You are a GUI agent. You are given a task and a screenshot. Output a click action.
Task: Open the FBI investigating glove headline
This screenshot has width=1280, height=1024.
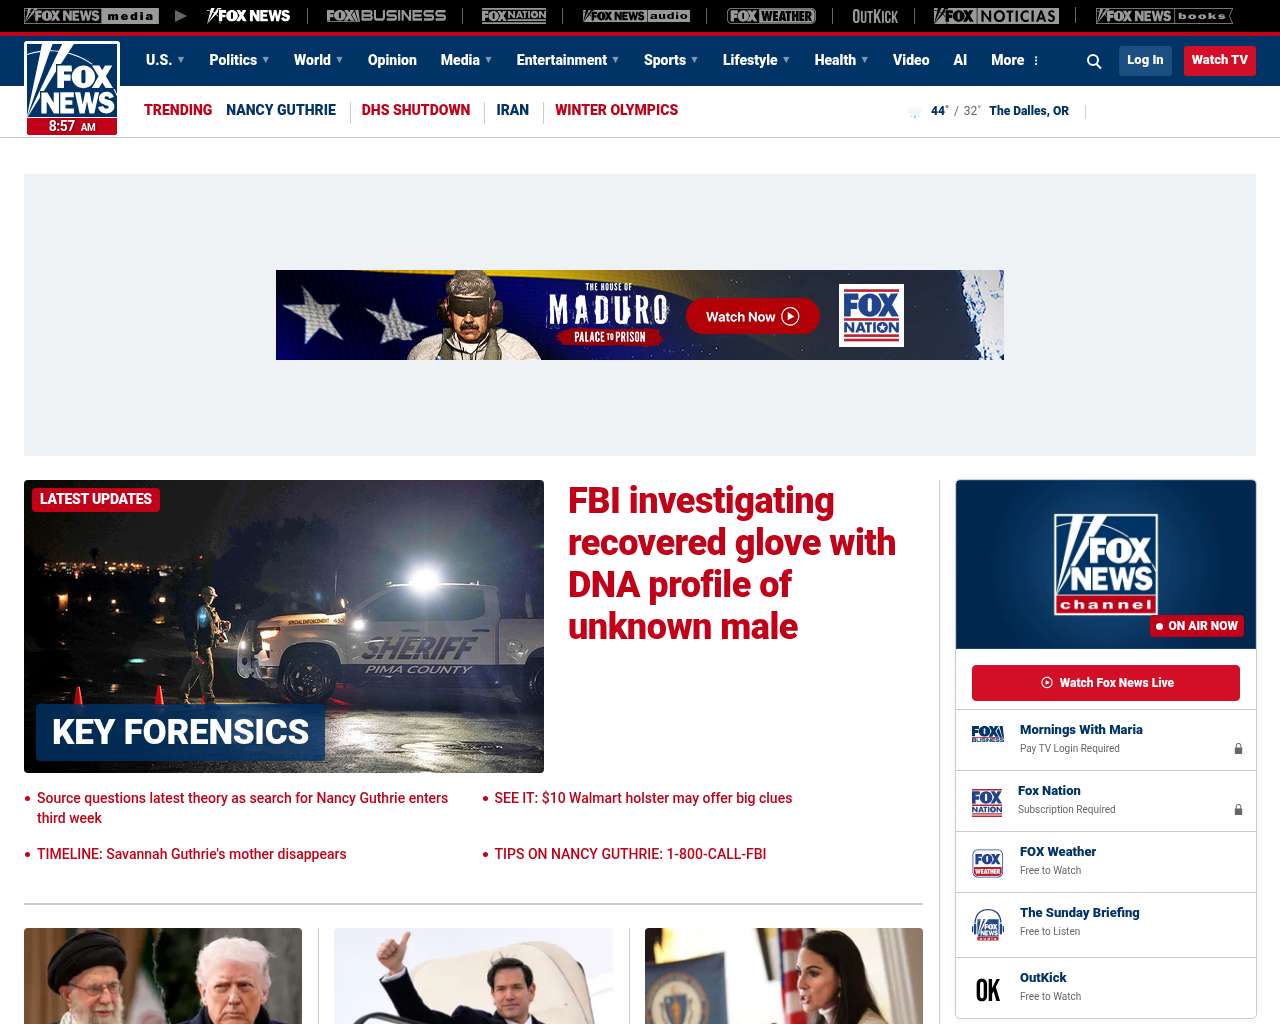click(732, 563)
